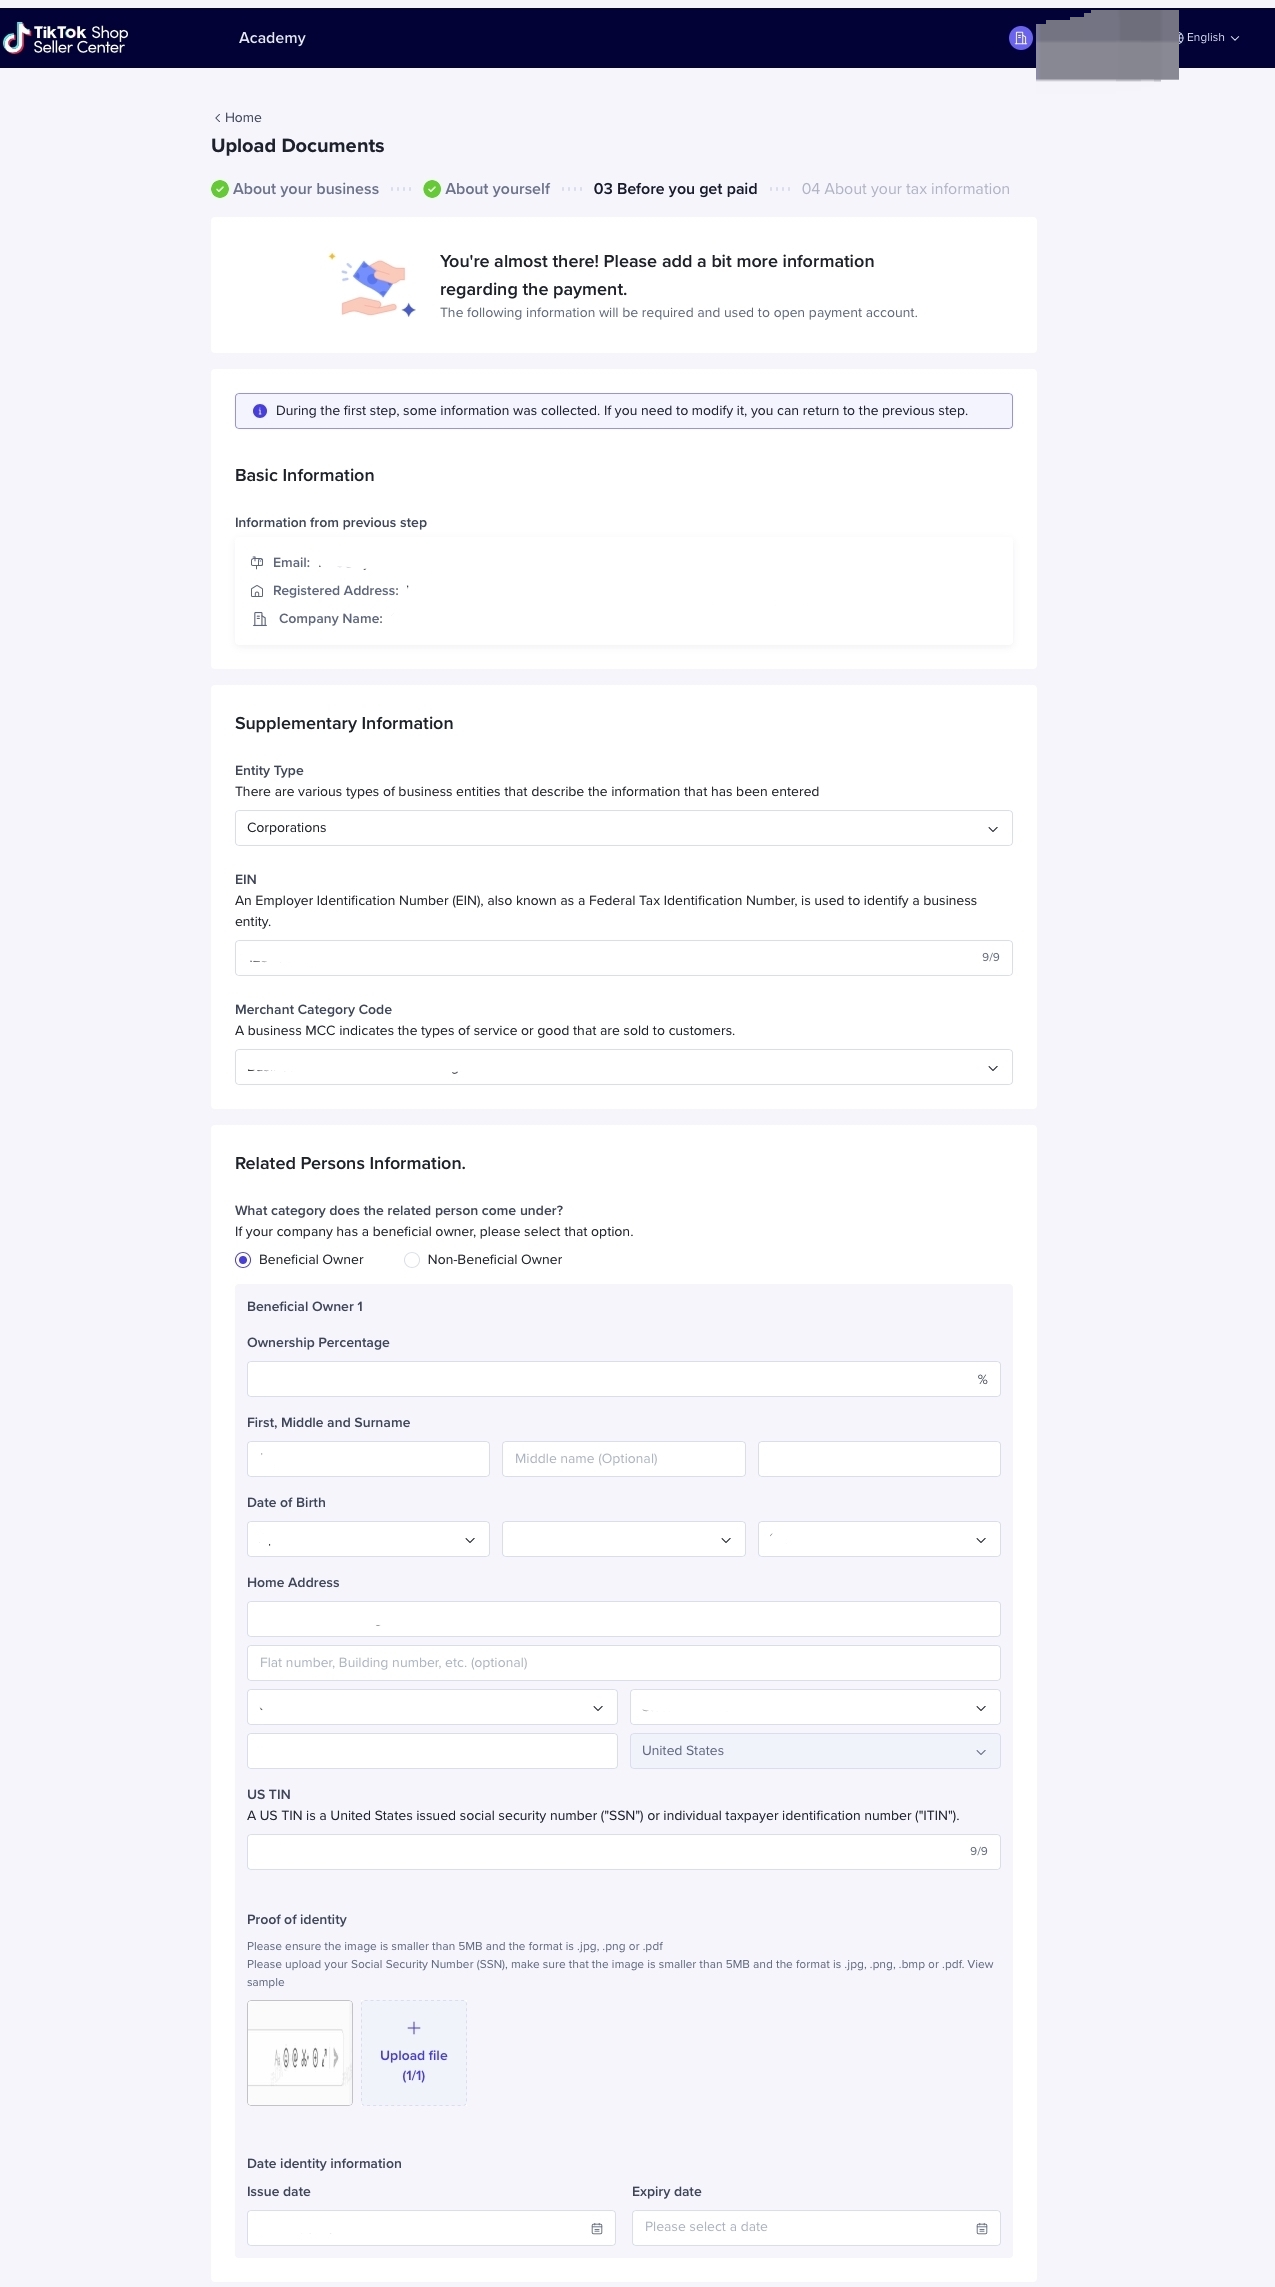Click the purple account building icon

[1020, 38]
